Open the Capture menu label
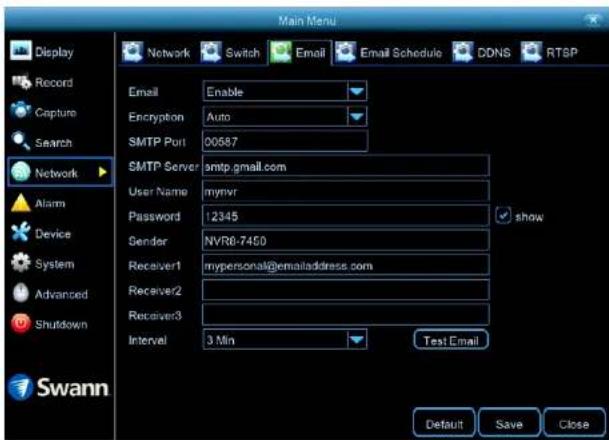609x440 pixels. (56, 113)
